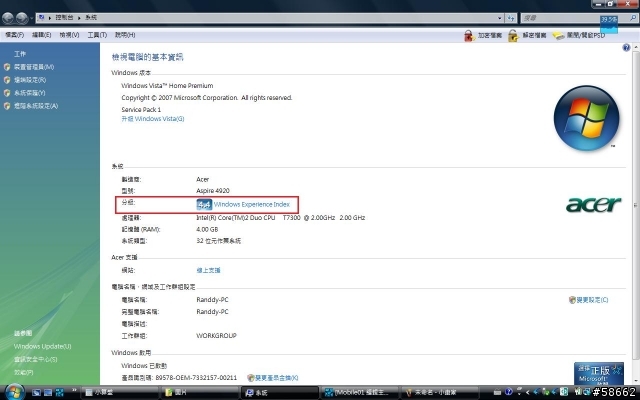Click the 開啟/關閉PSD toolbar icon
640x400 pixels.
click(558, 36)
